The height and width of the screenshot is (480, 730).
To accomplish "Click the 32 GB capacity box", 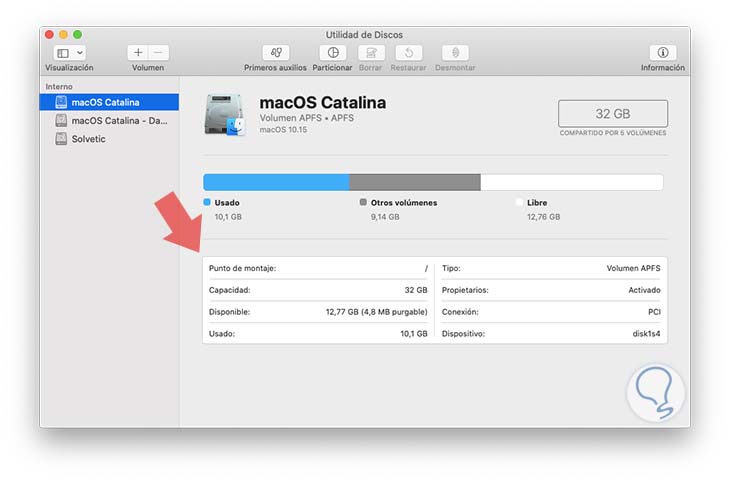I will (613, 114).
